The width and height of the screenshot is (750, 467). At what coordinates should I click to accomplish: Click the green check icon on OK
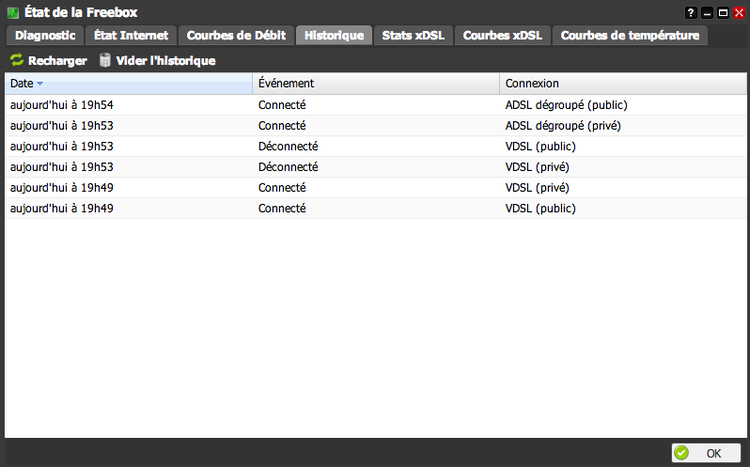point(682,453)
